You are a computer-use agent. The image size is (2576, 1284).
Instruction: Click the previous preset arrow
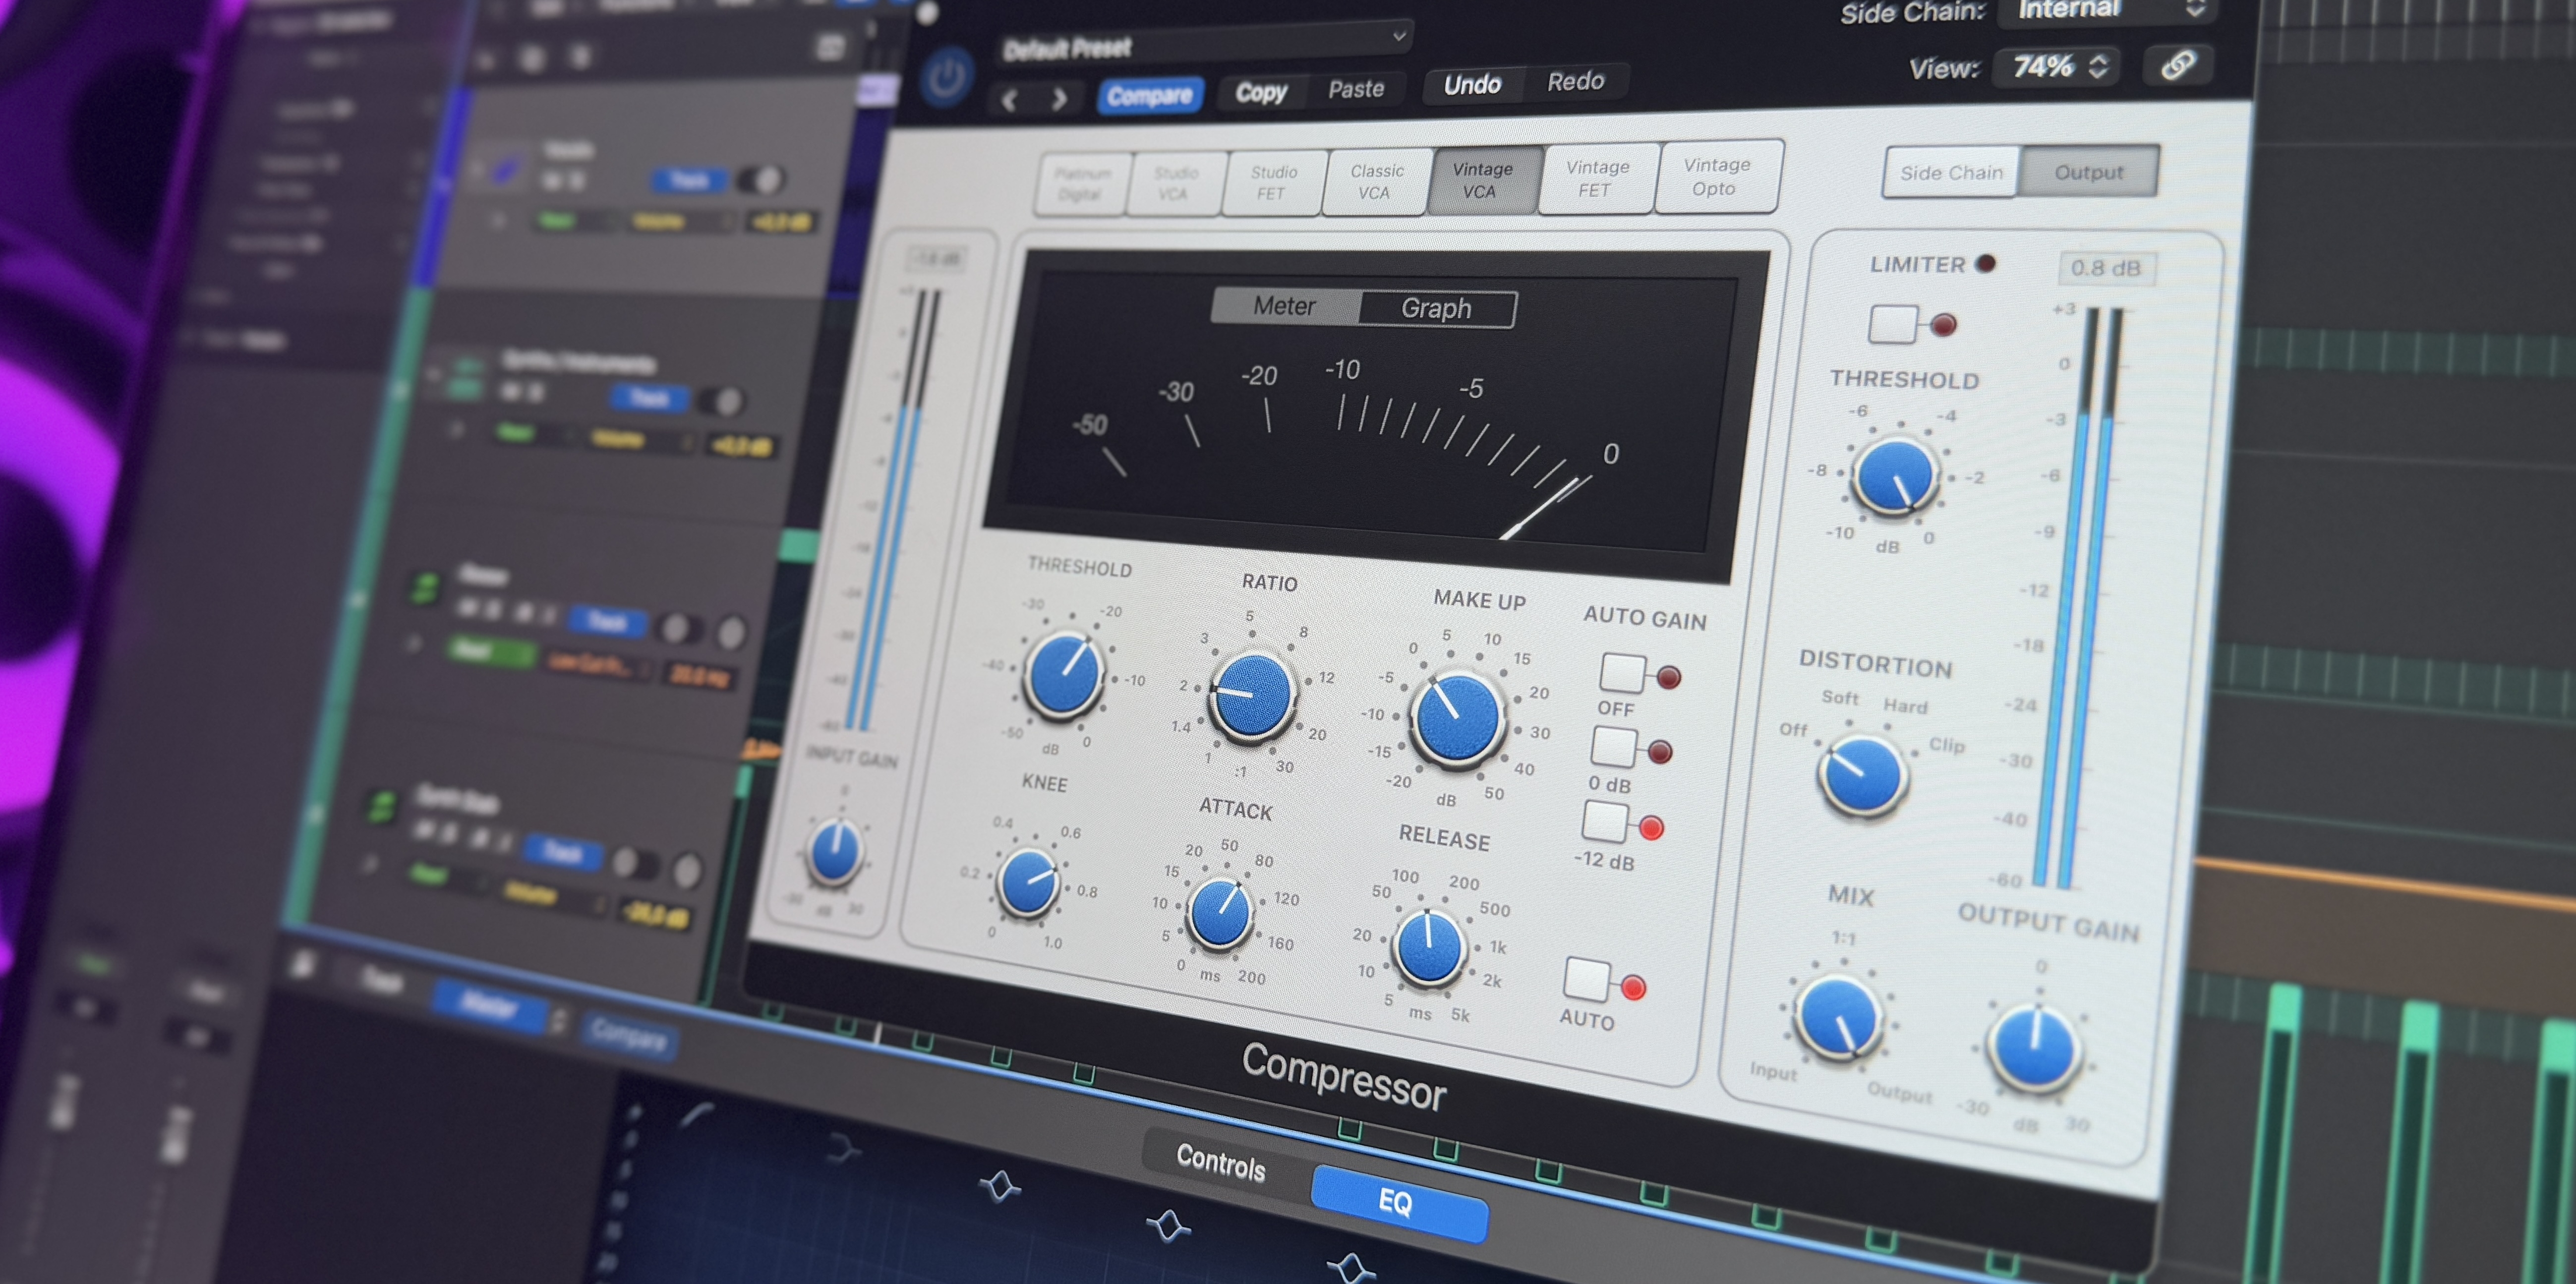click(x=1010, y=100)
